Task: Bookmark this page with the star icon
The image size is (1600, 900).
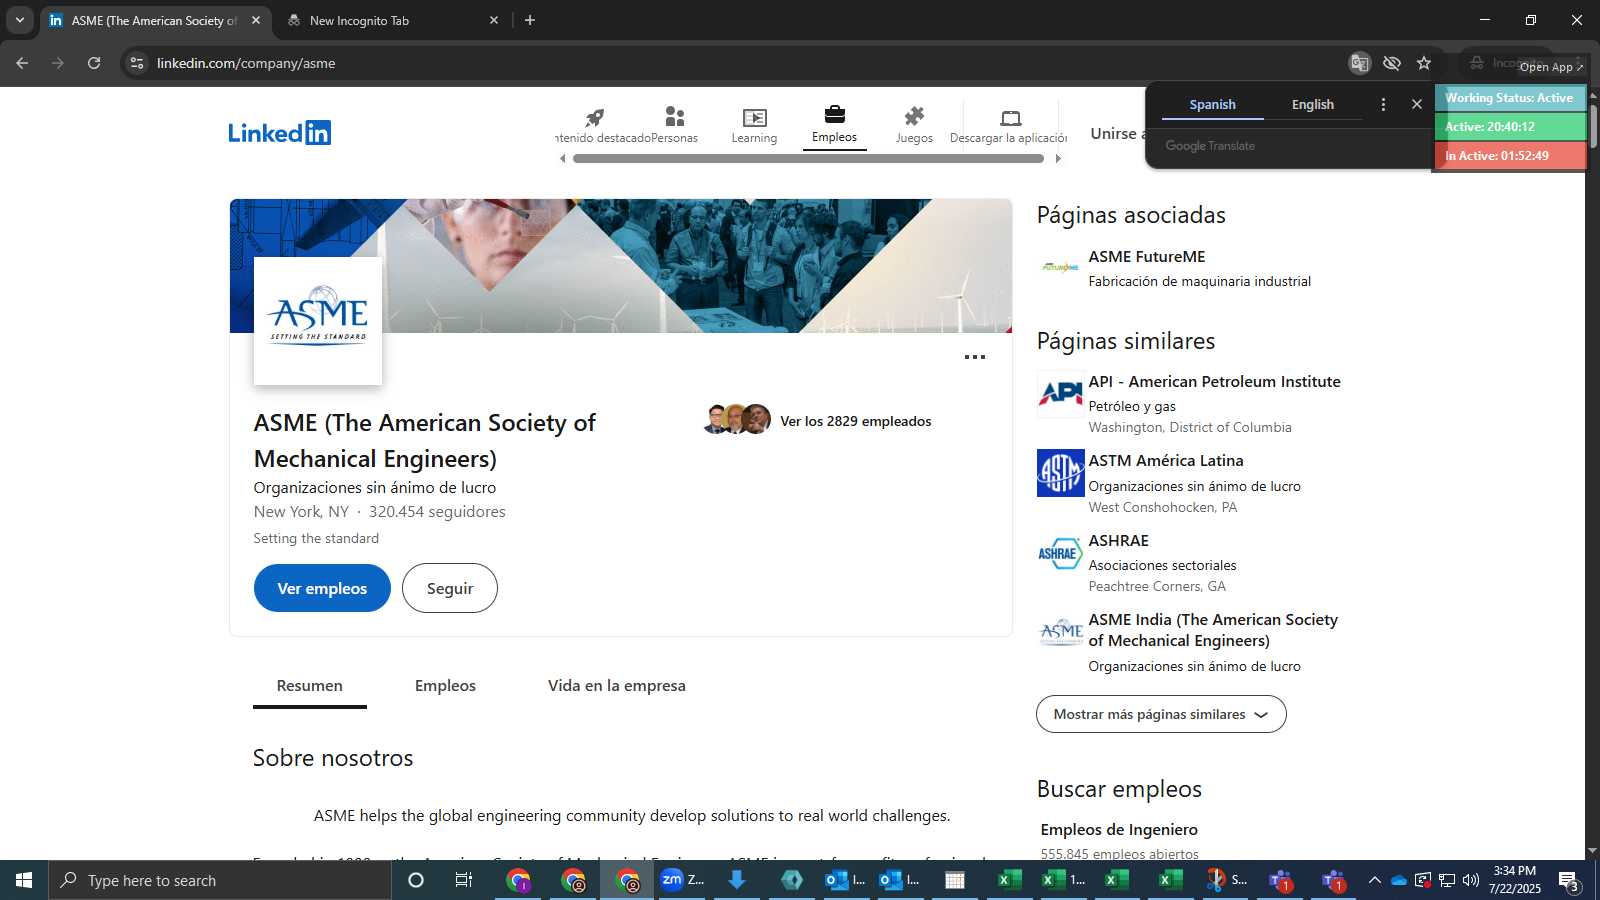Action: [1424, 63]
